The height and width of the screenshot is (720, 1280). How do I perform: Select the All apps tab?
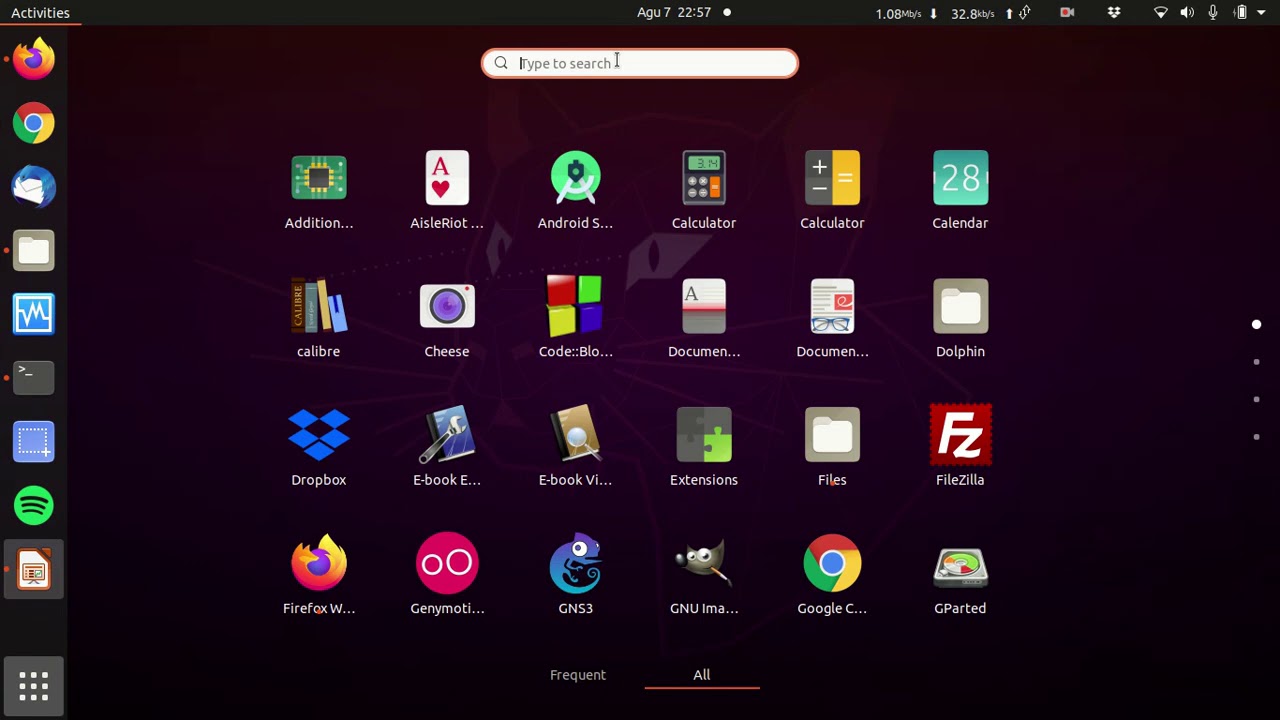[x=702, y=675]
